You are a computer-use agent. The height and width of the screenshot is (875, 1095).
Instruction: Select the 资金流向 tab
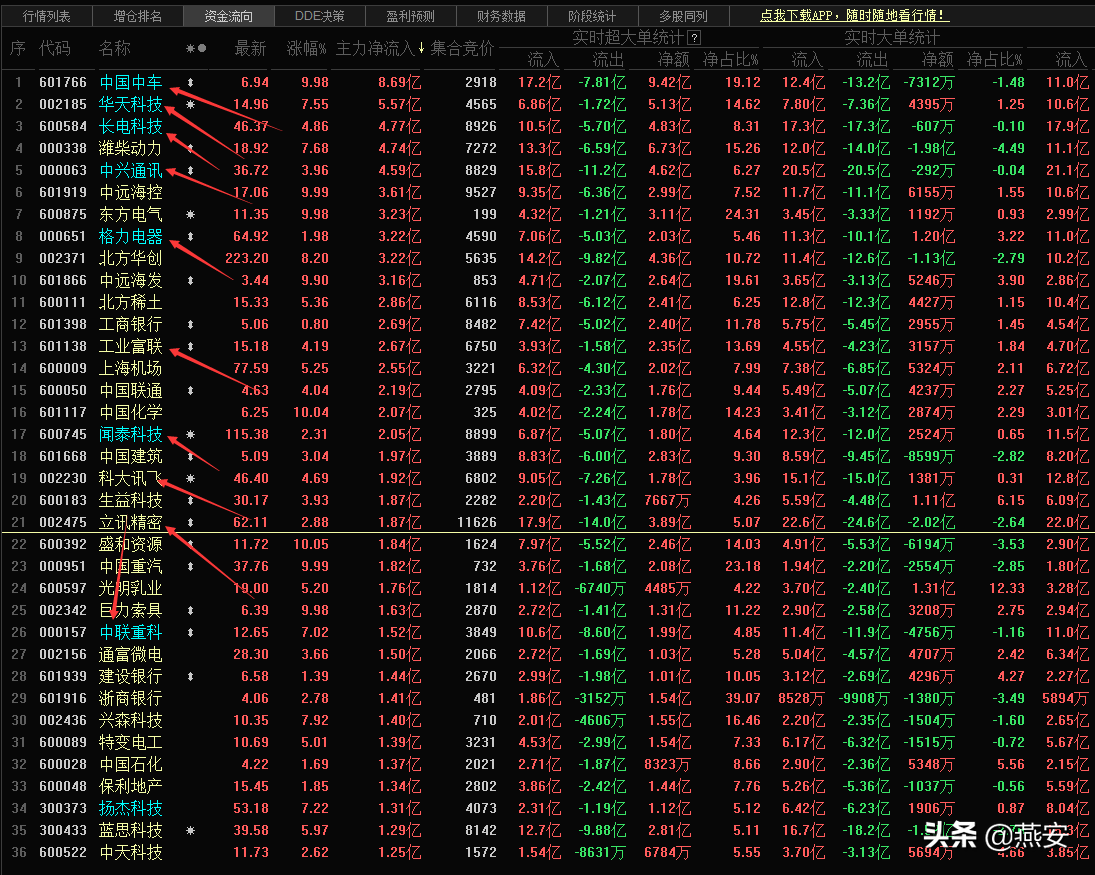[x=228, y=15]
